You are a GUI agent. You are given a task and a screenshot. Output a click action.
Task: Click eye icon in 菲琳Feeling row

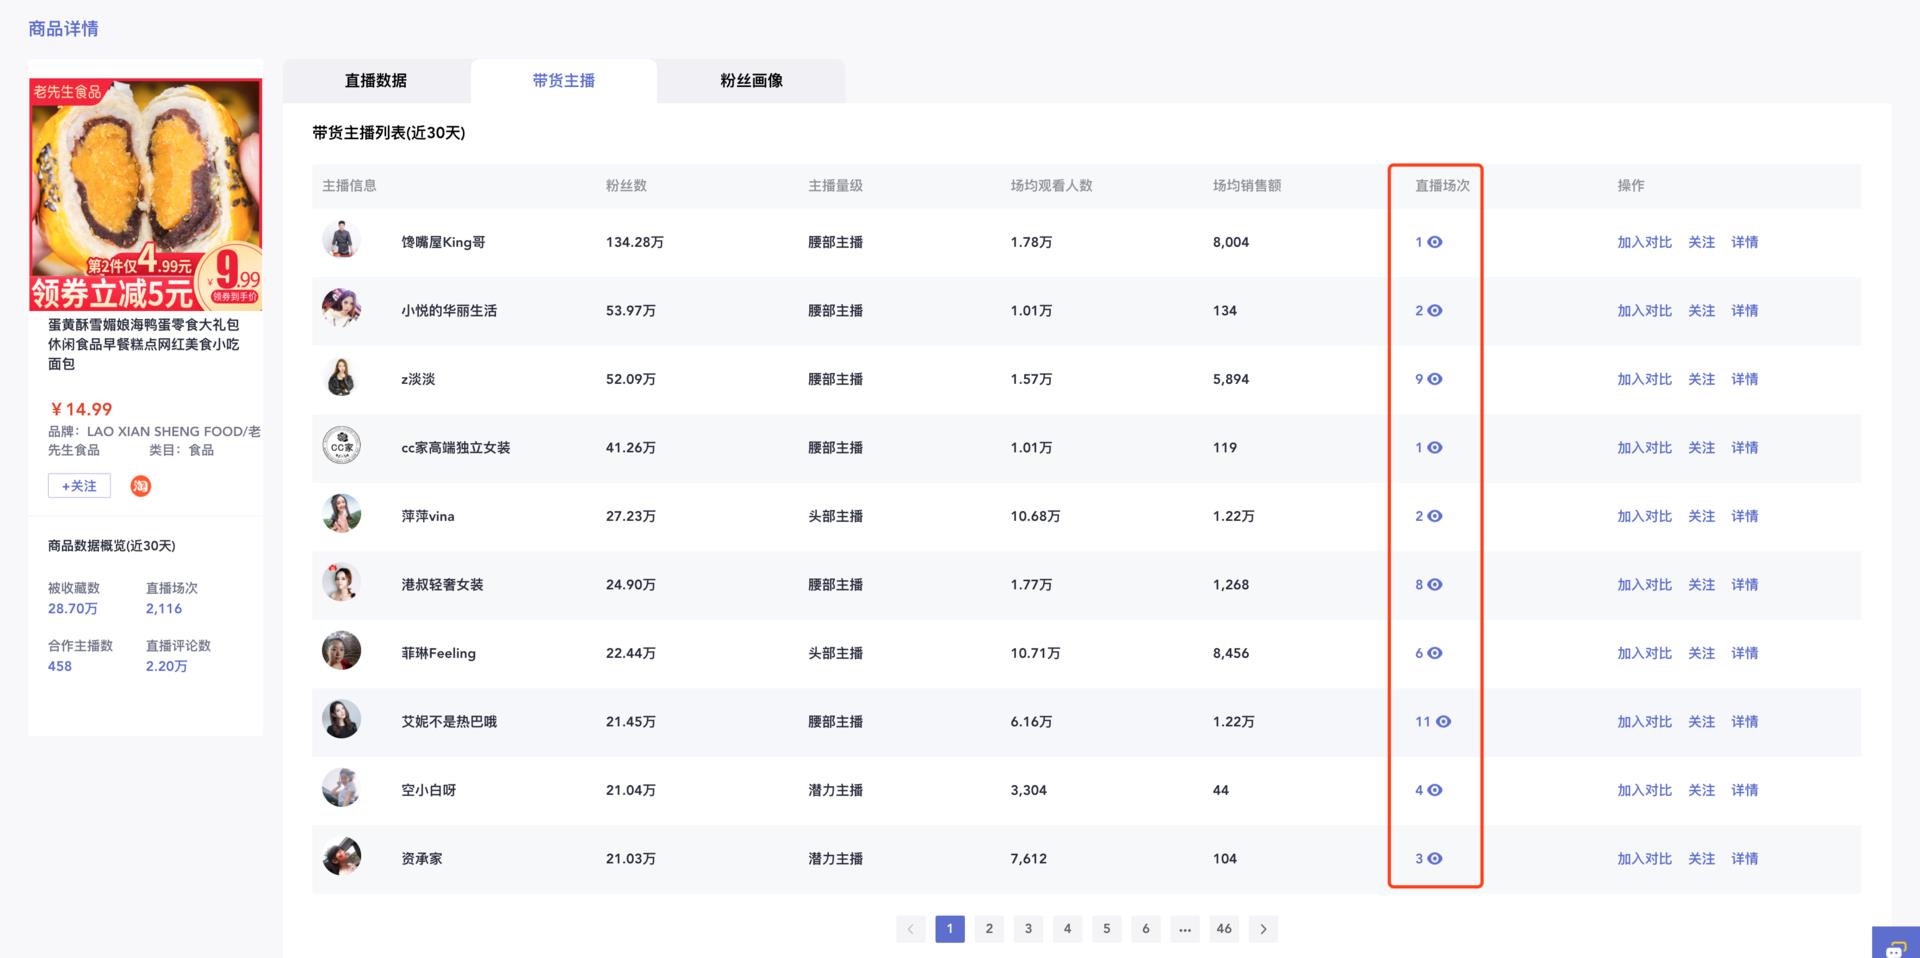[1435, 653]
